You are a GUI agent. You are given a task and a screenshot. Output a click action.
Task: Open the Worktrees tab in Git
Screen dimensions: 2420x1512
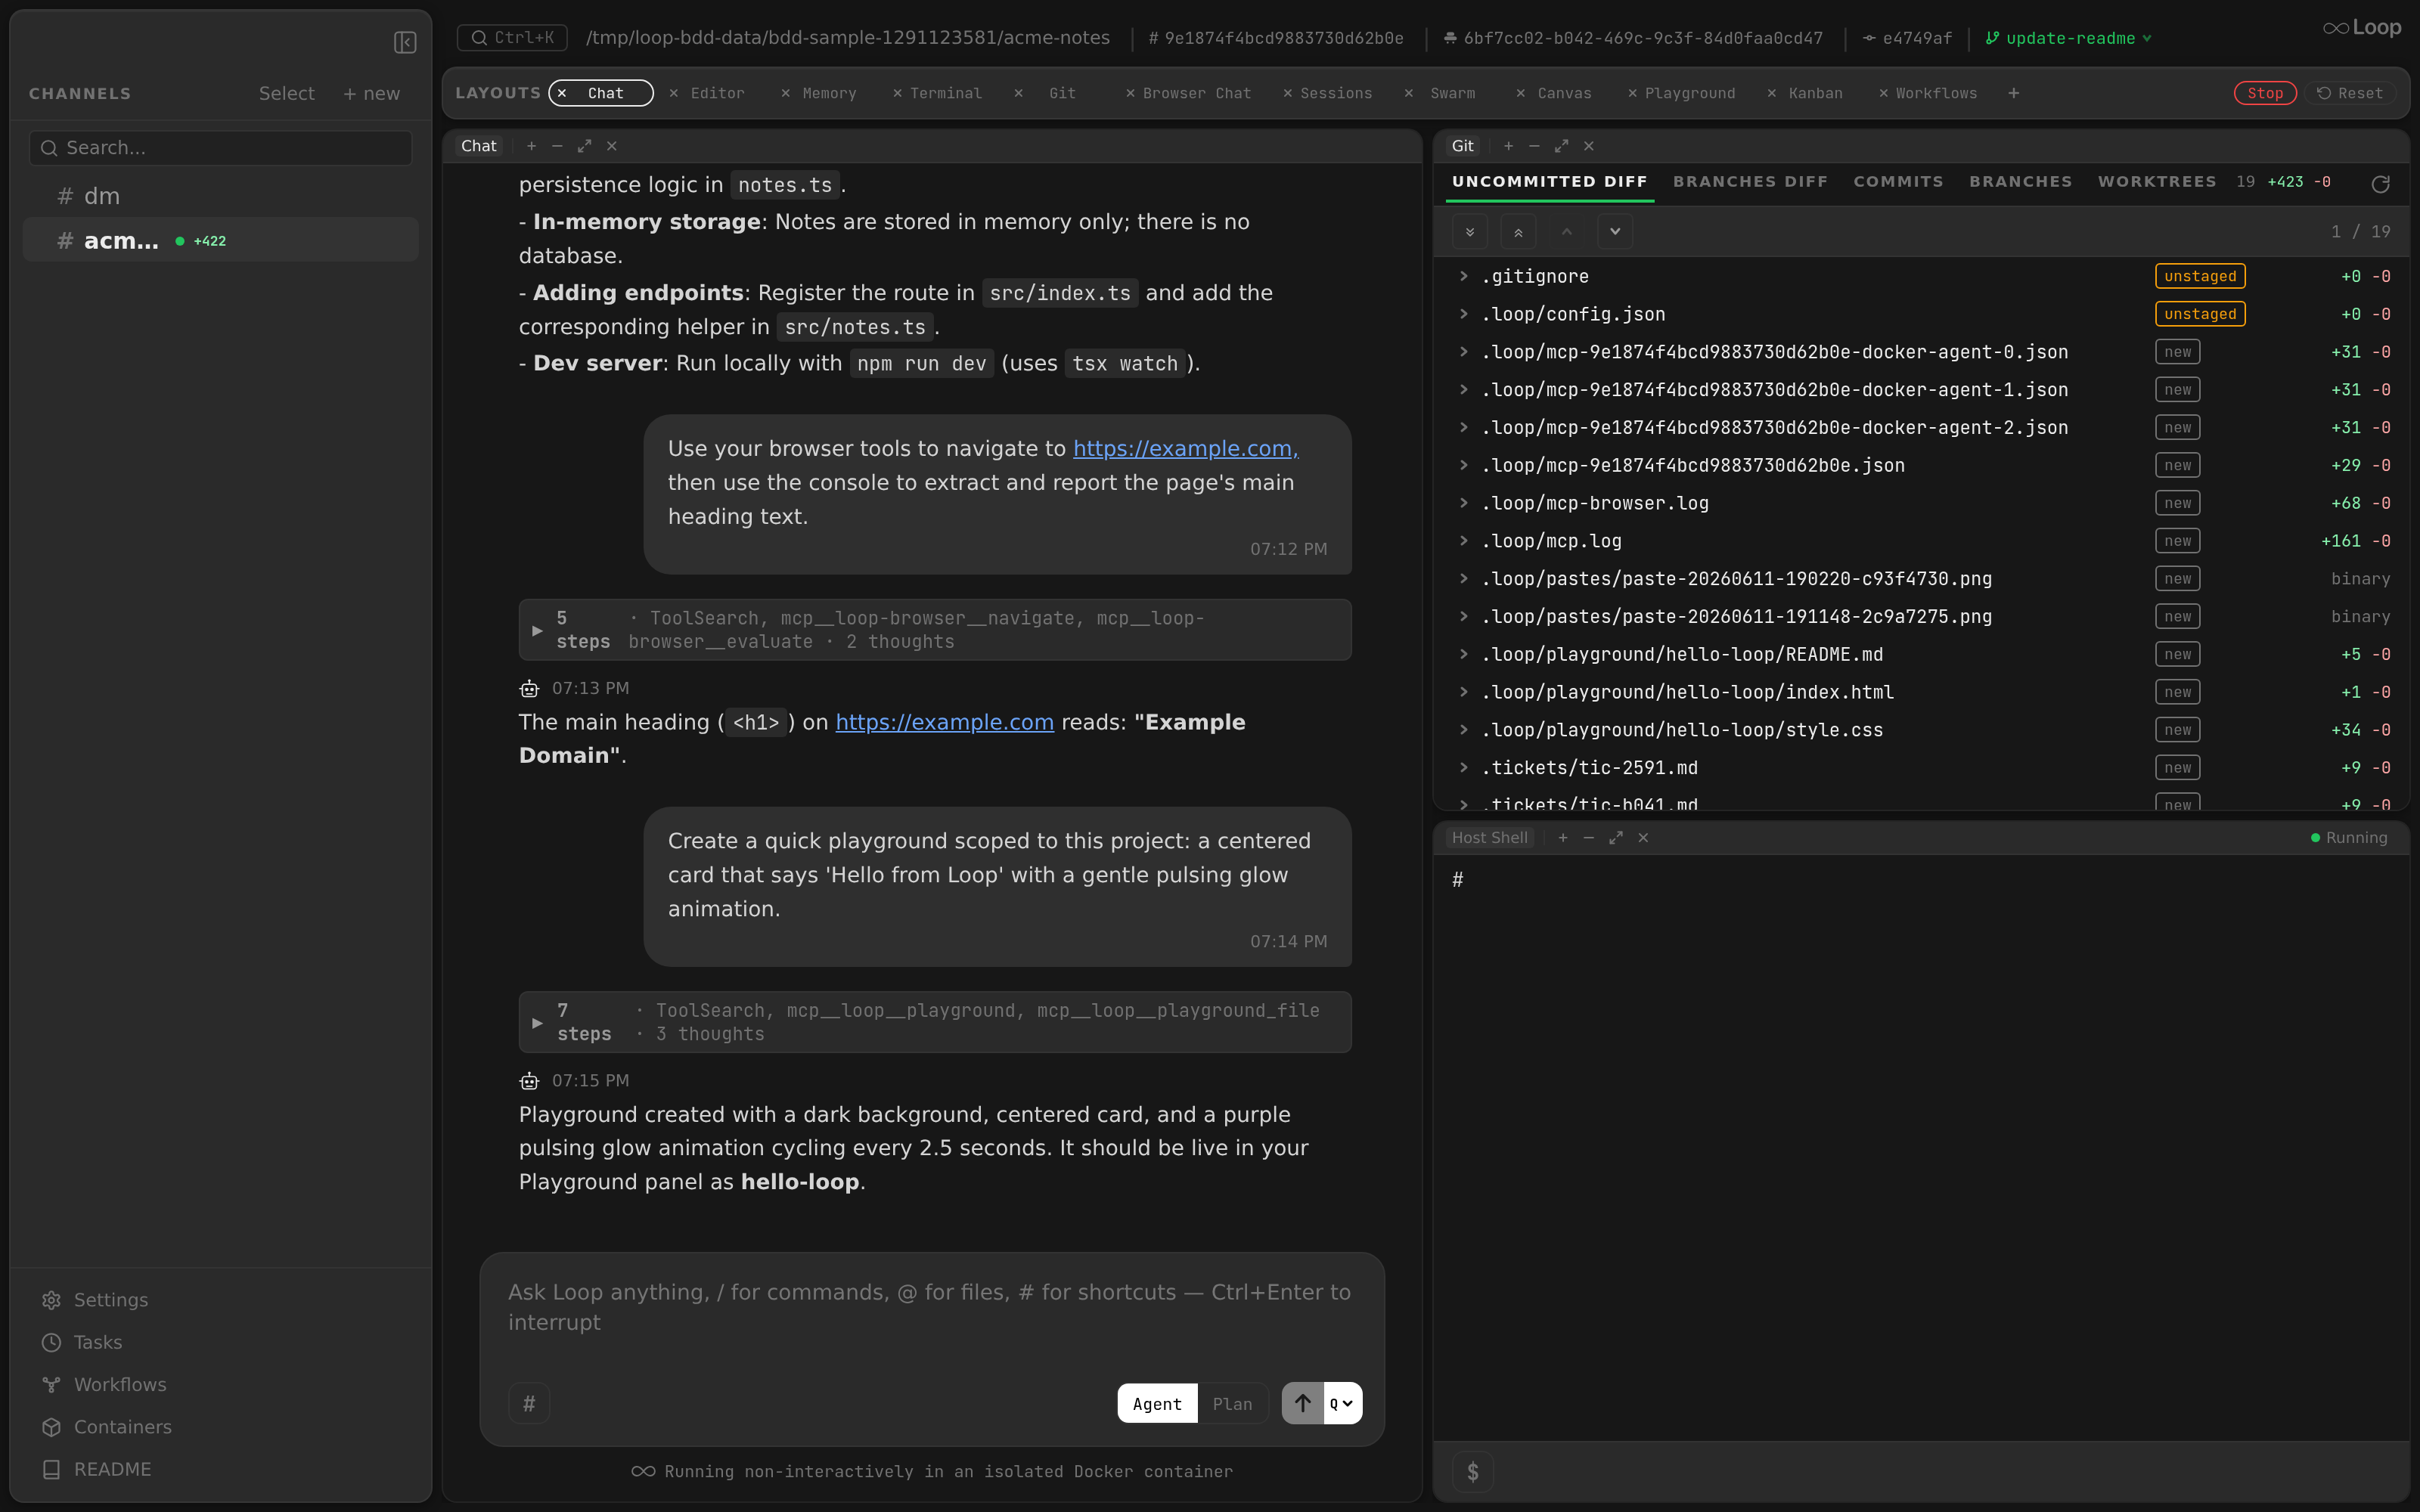click(2157, 181)
